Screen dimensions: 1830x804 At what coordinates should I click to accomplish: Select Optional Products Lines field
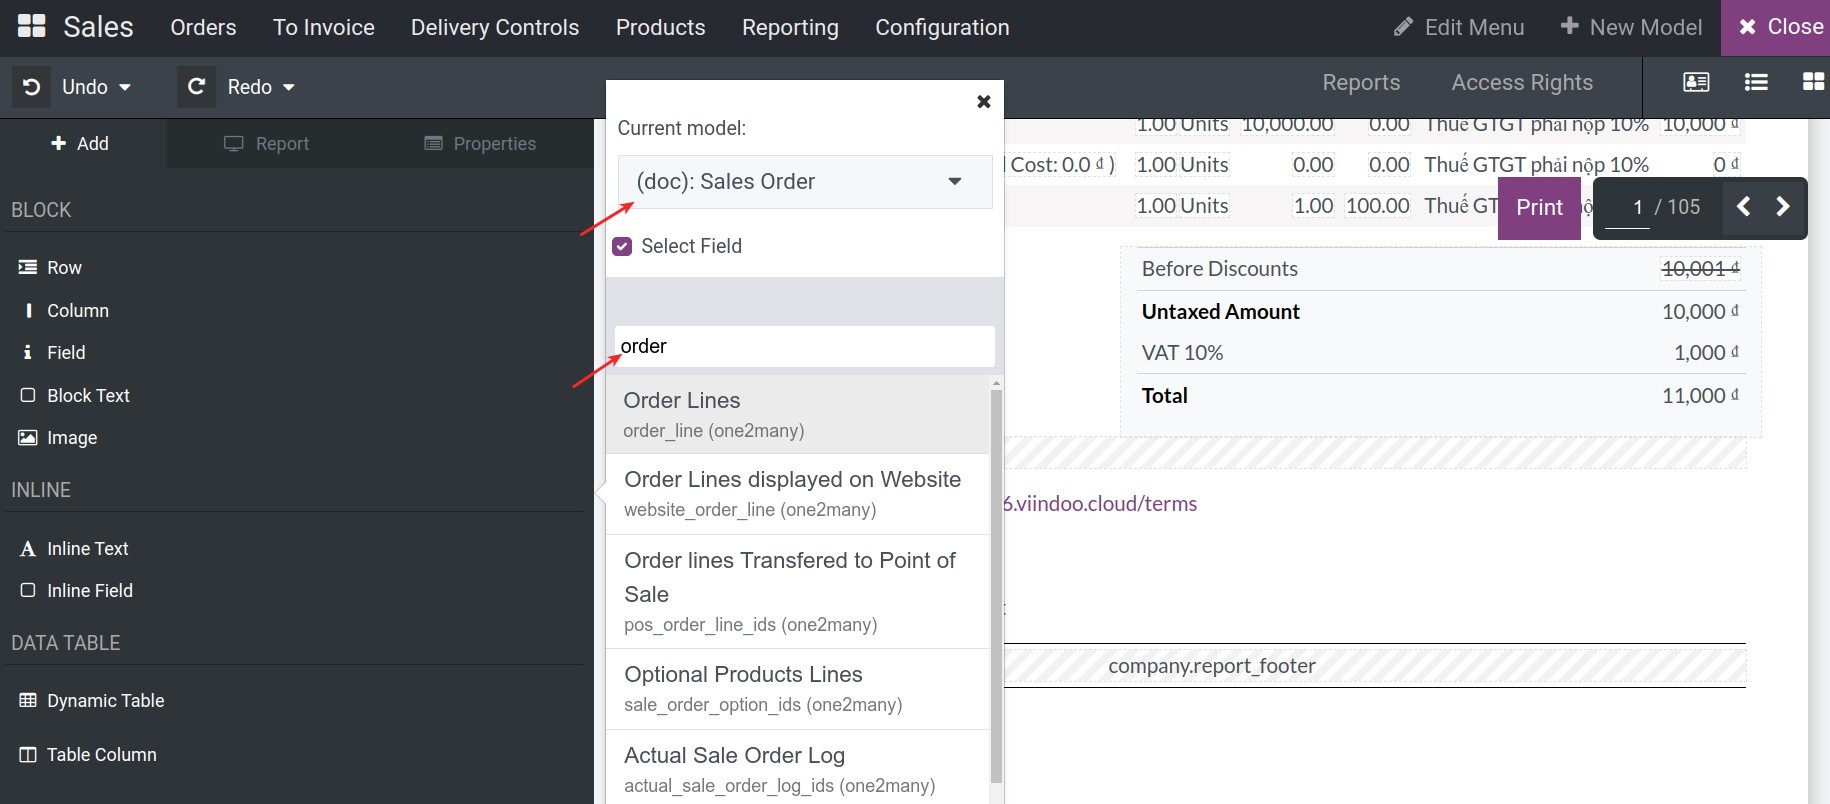[x=798, y=689]
